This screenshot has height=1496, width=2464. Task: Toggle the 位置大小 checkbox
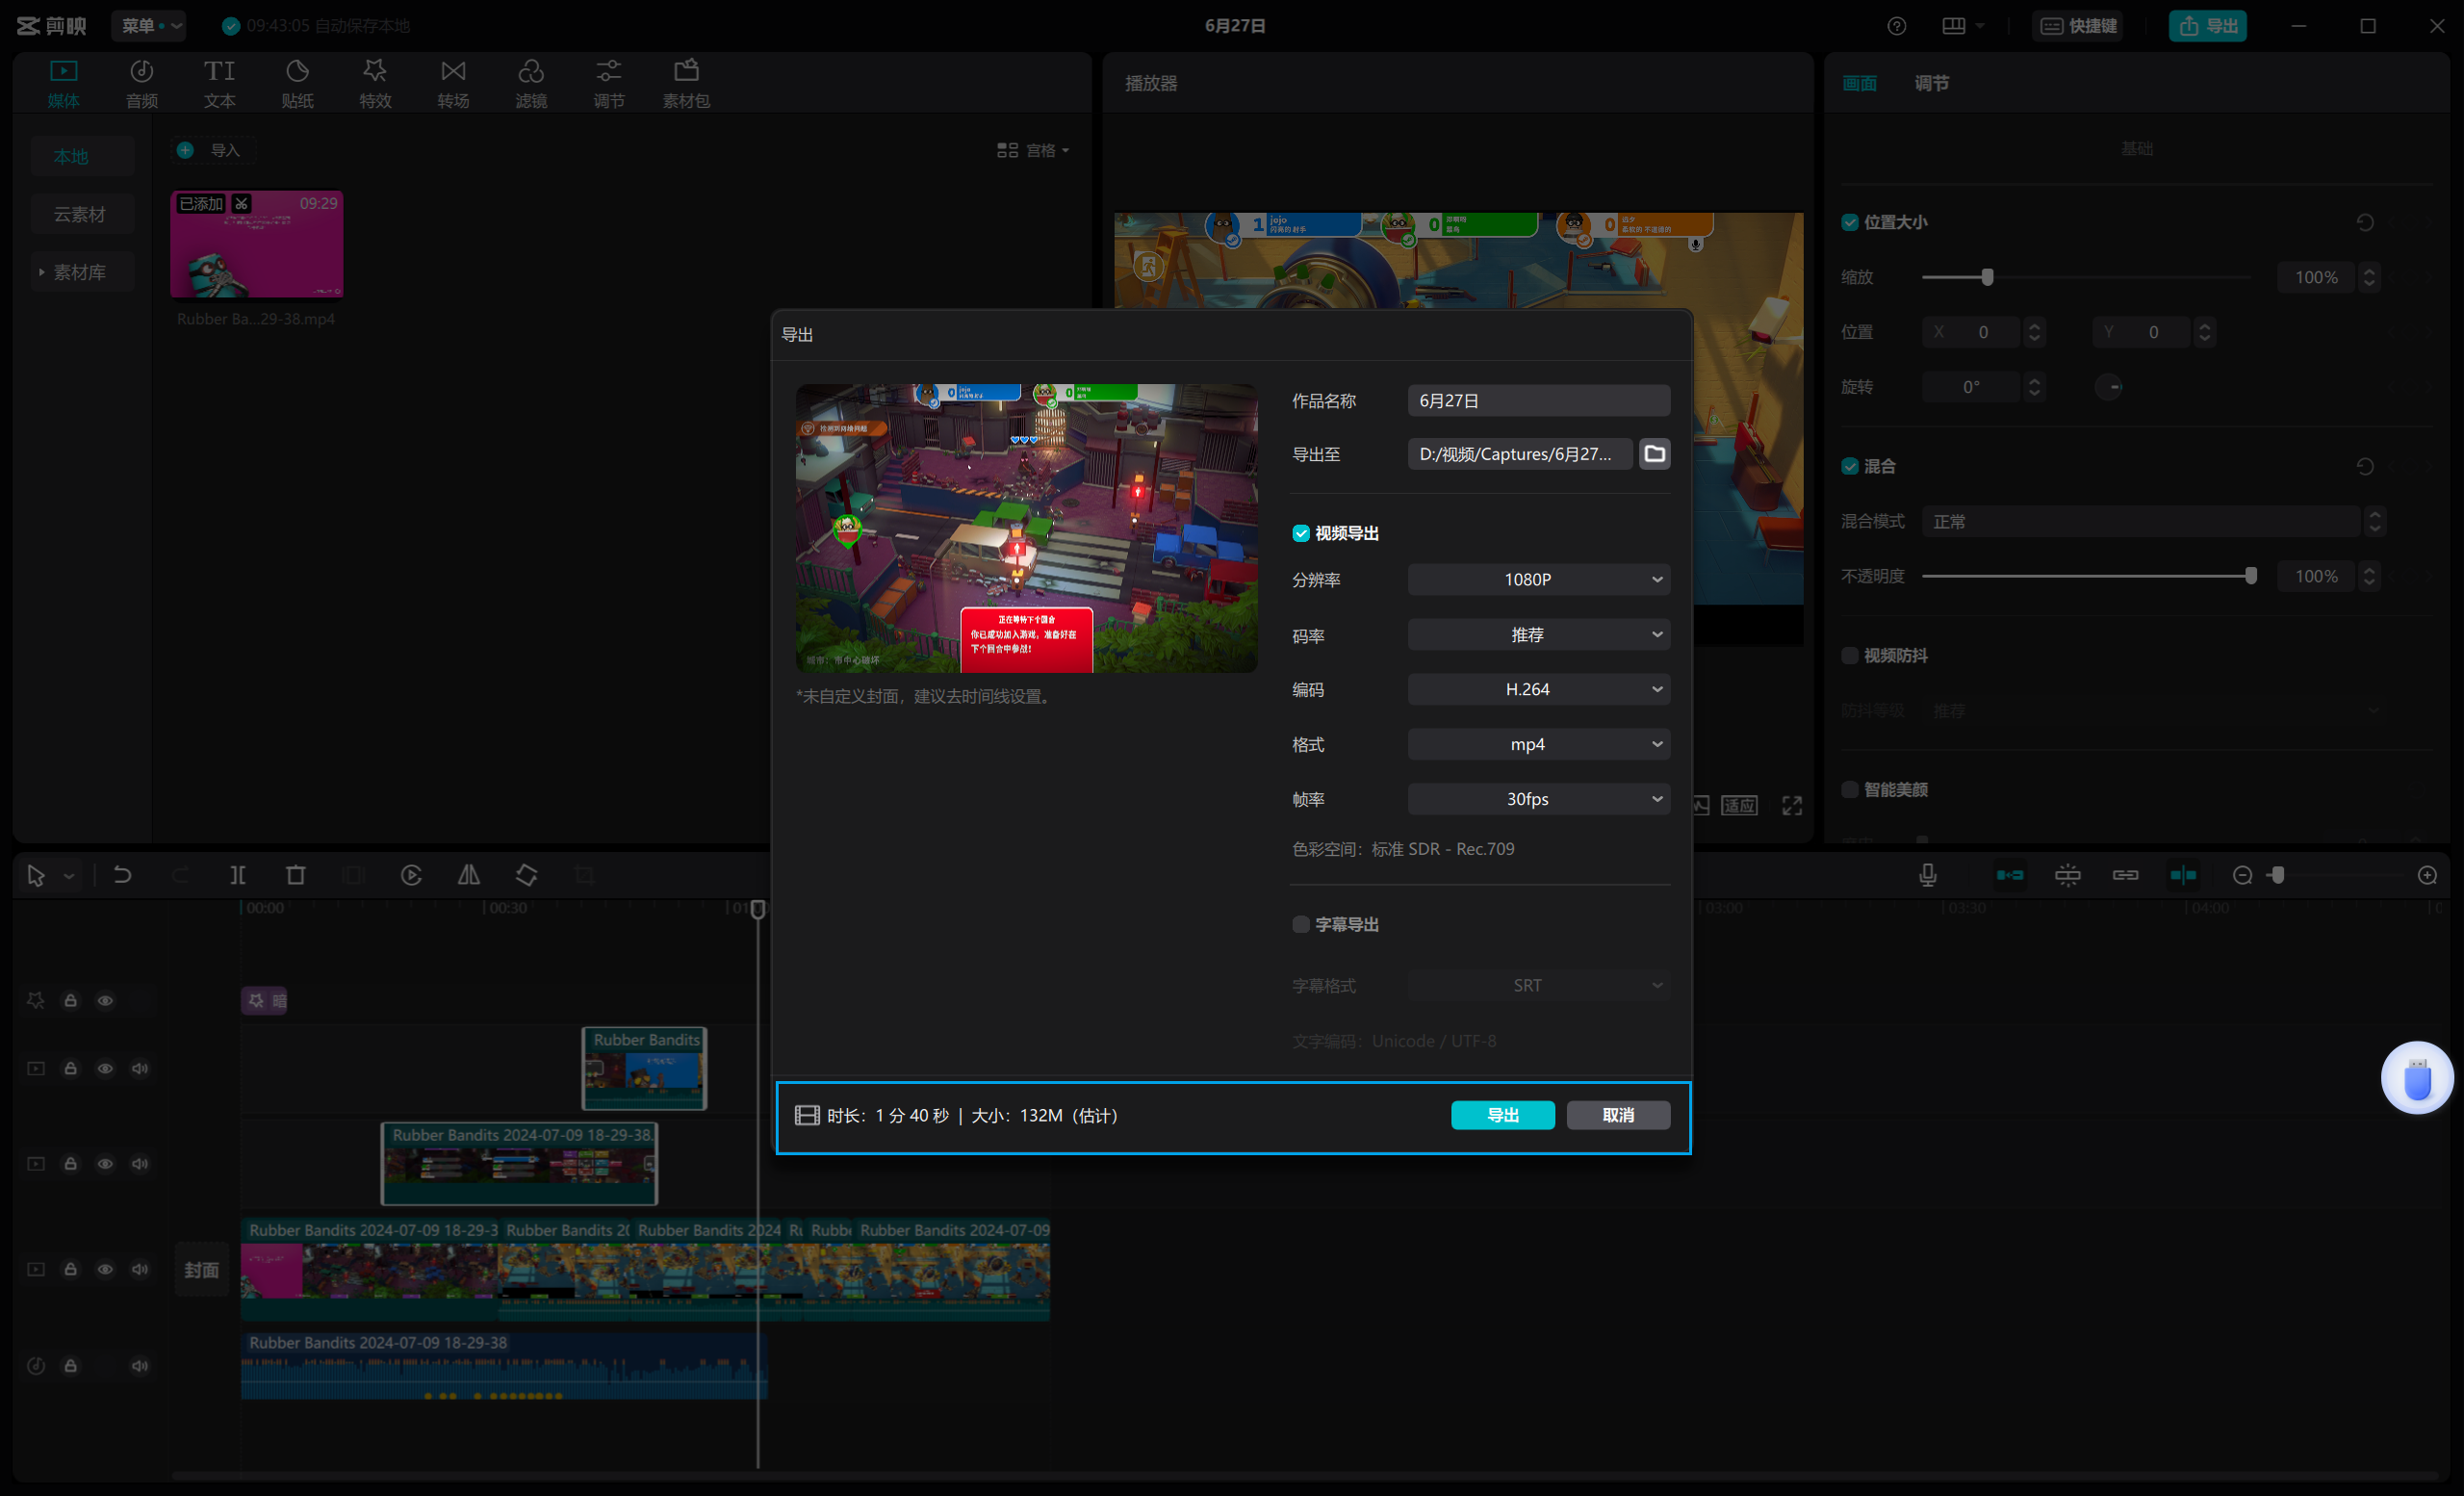click(1850, 222)
